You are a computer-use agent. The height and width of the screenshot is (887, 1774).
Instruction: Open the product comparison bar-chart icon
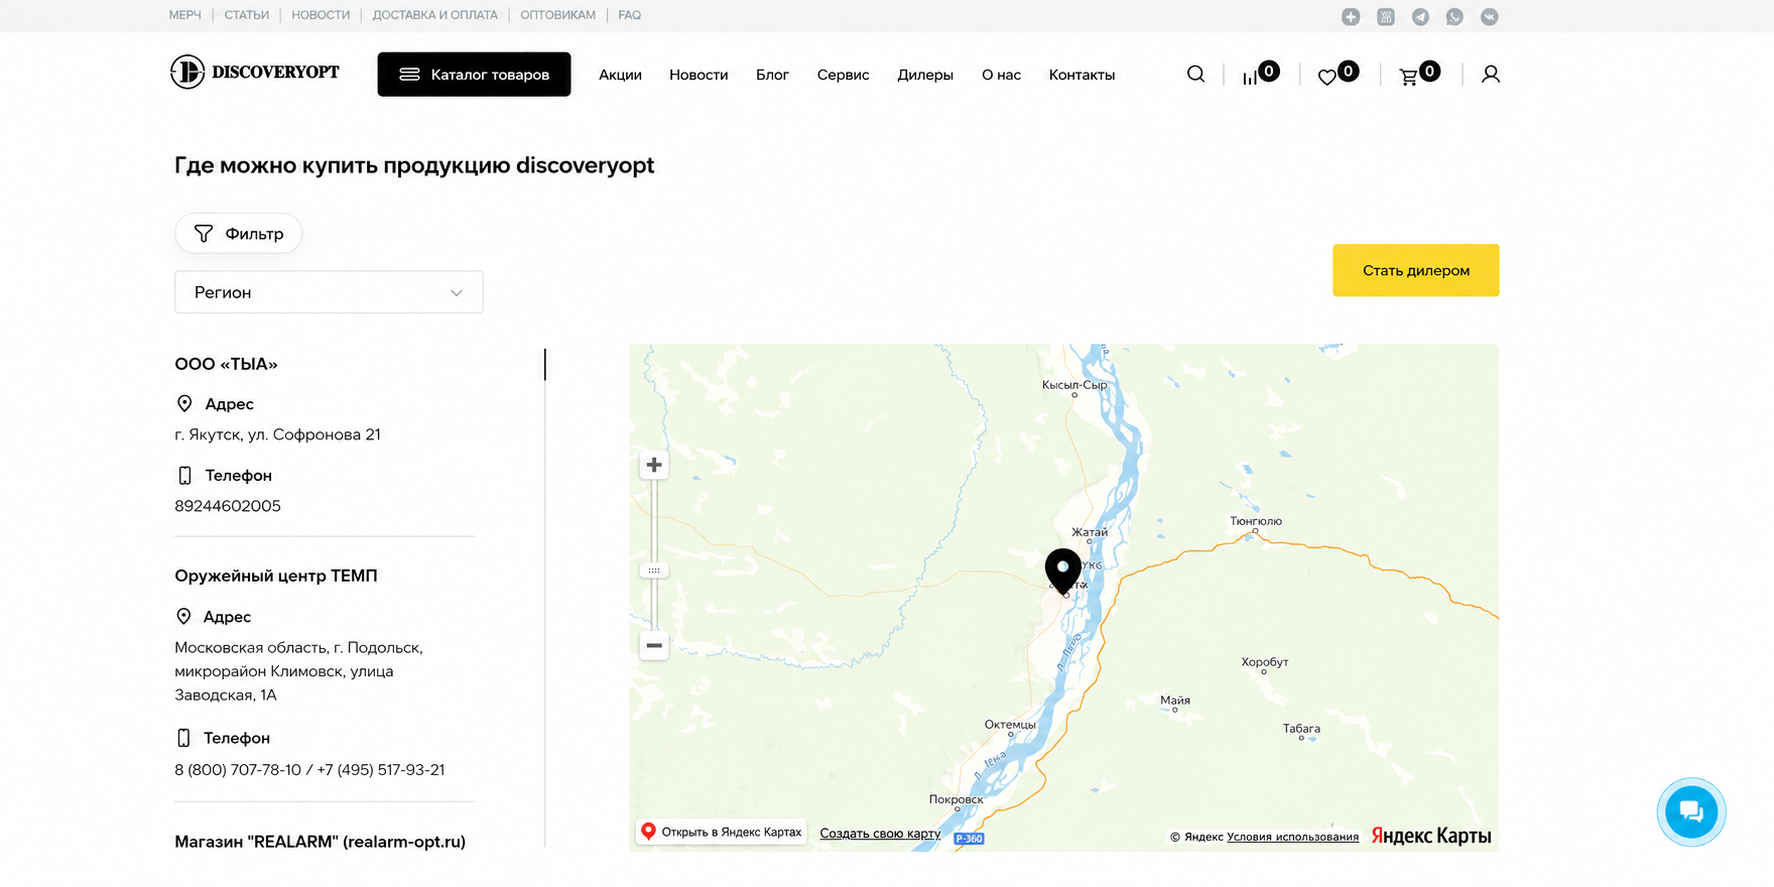1250,77
